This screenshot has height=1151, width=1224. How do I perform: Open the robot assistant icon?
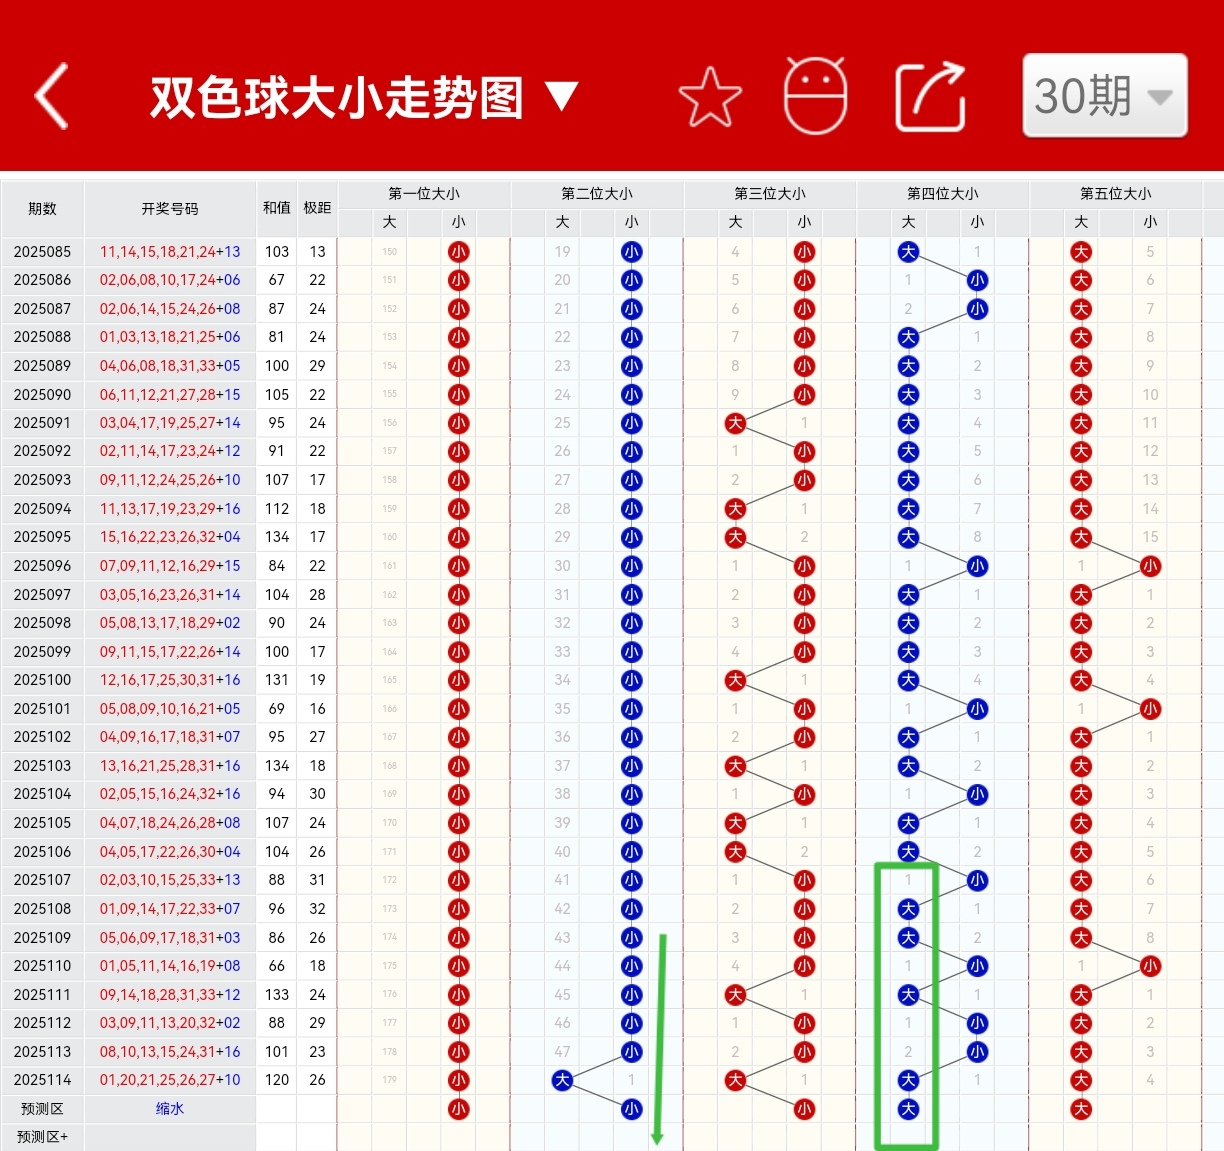tap(816, 95)
